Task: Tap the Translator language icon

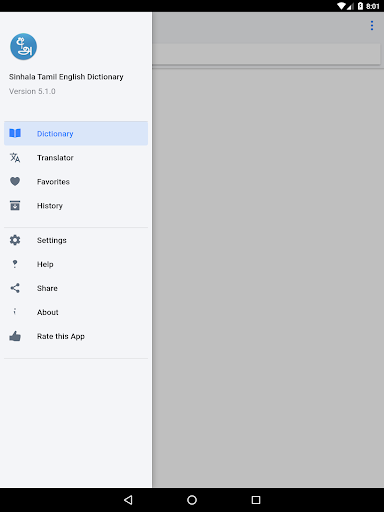Action: click(15, 157)
